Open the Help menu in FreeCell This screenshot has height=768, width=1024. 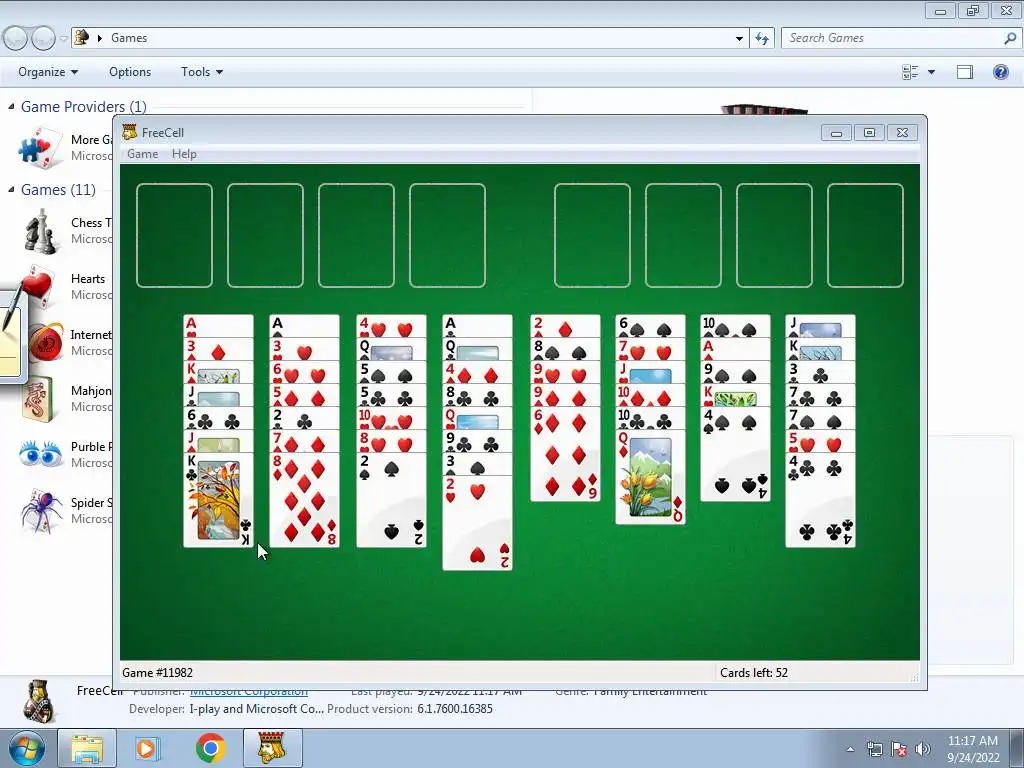tap(184, 153)
